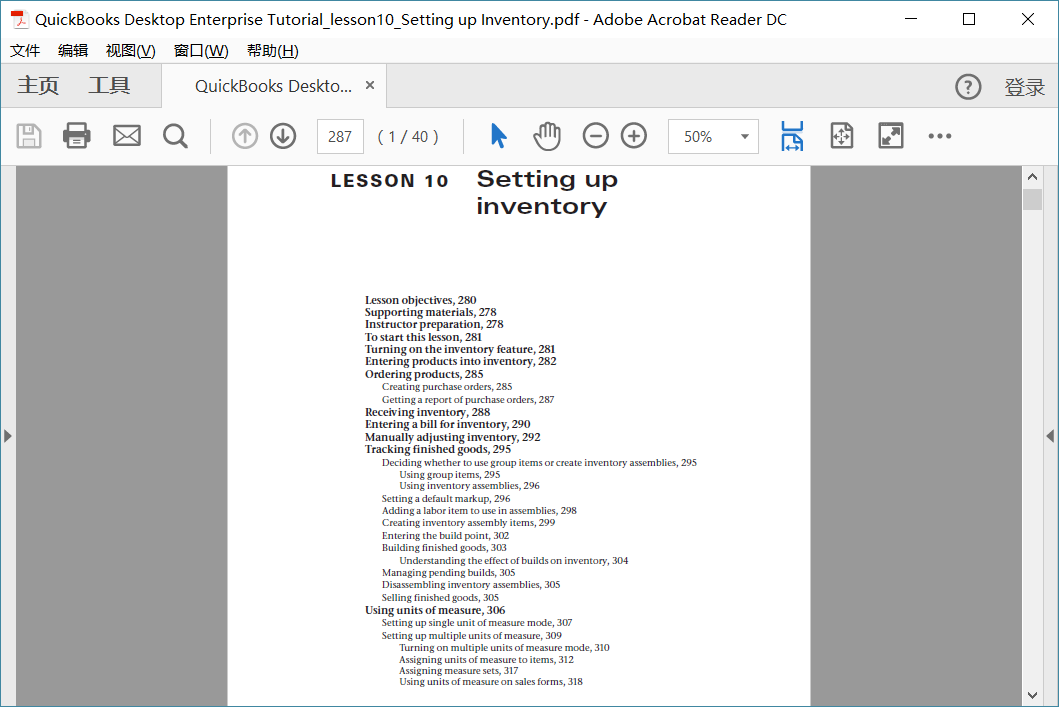Screen dimensions: 1059x707
Task: Select the QuickBooks Deskto... document tab
Action: point(274,86)
